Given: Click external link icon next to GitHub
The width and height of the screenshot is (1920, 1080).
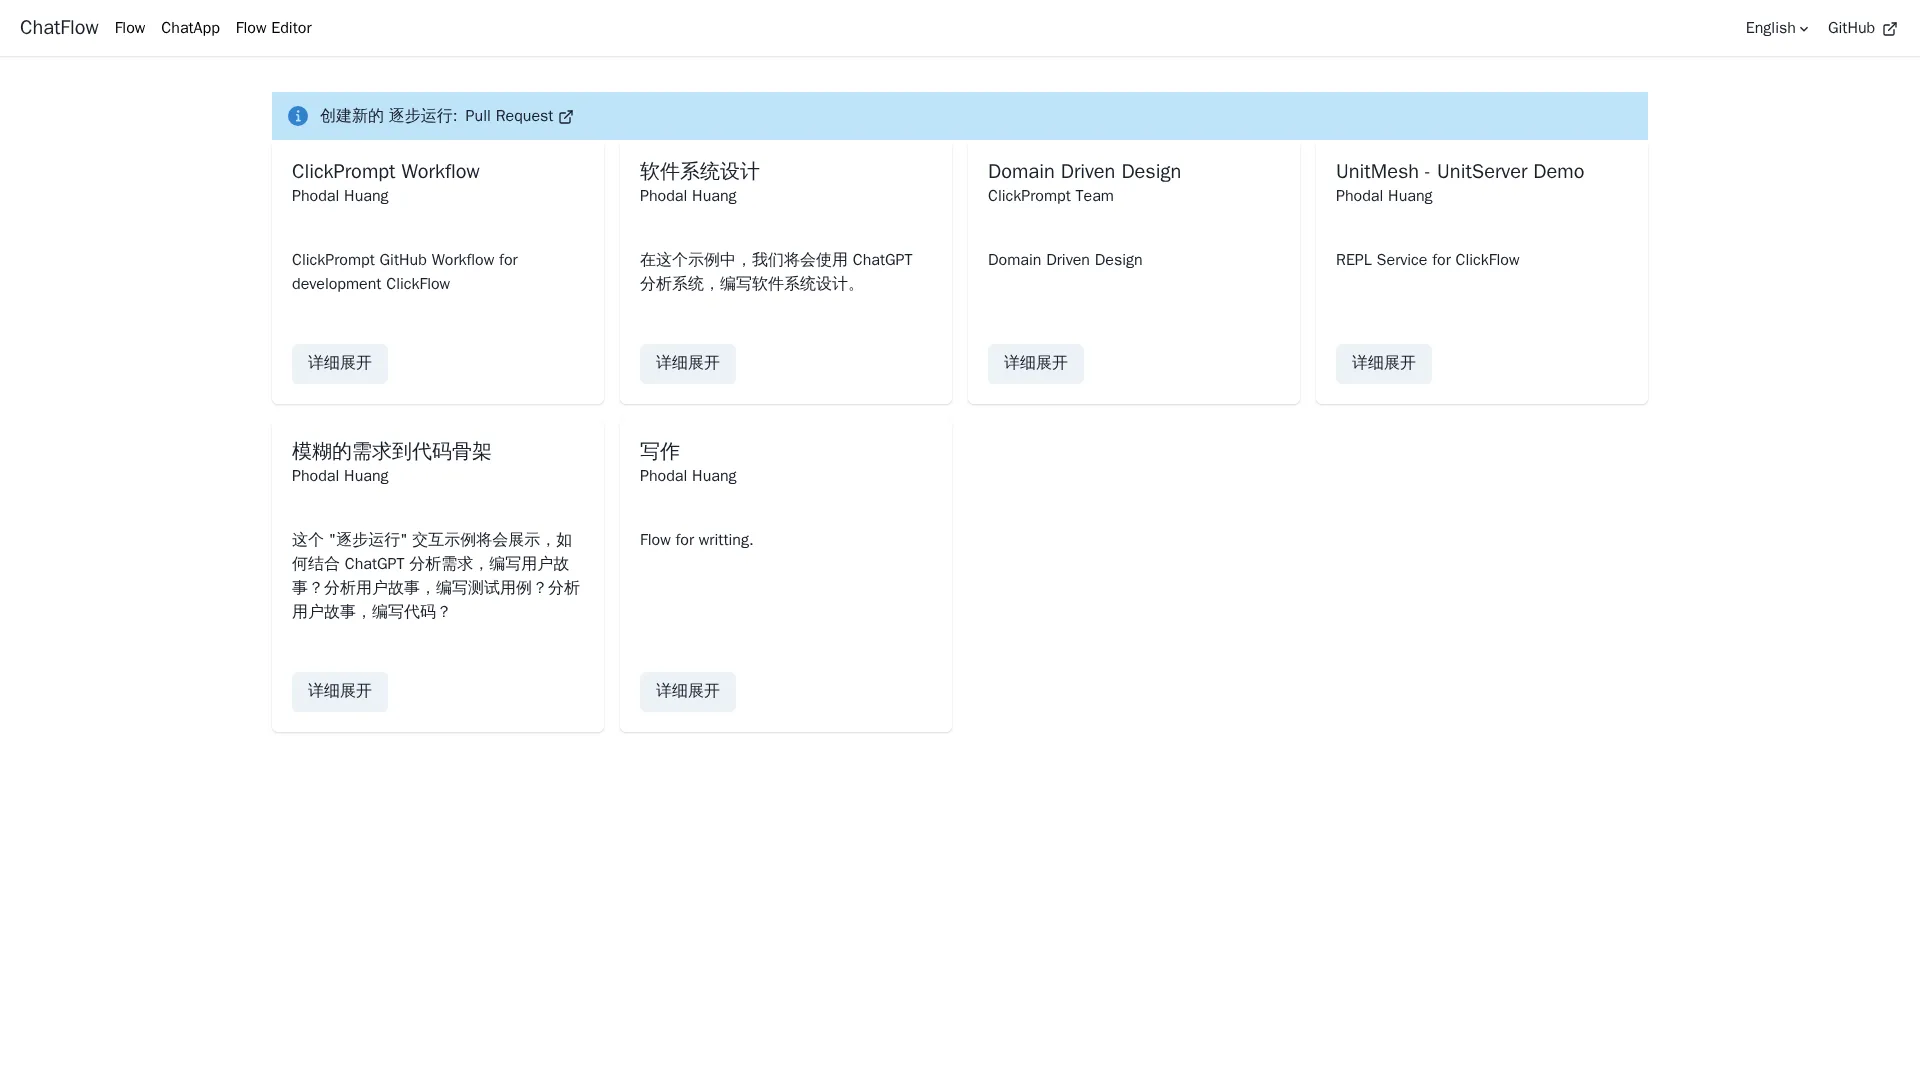Looking at the screenshot, I should pyautogui.click(x=1889, y=29).
